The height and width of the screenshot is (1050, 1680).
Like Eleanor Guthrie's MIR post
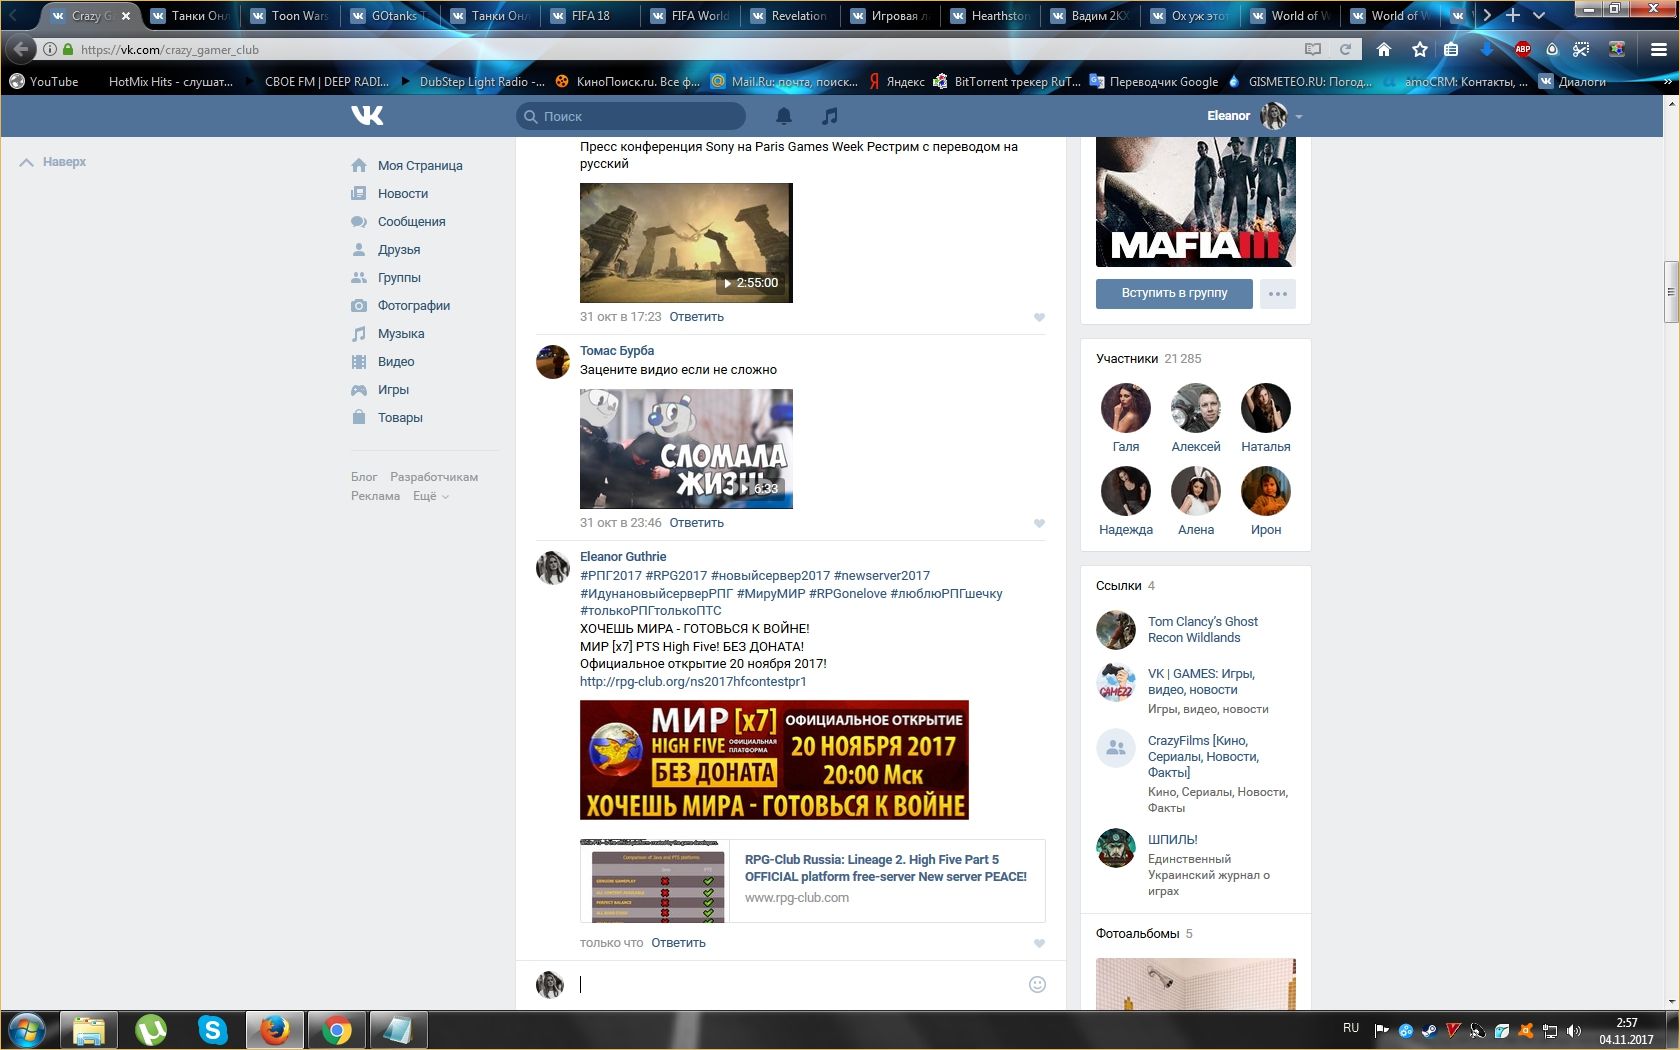coord(1039,943)
